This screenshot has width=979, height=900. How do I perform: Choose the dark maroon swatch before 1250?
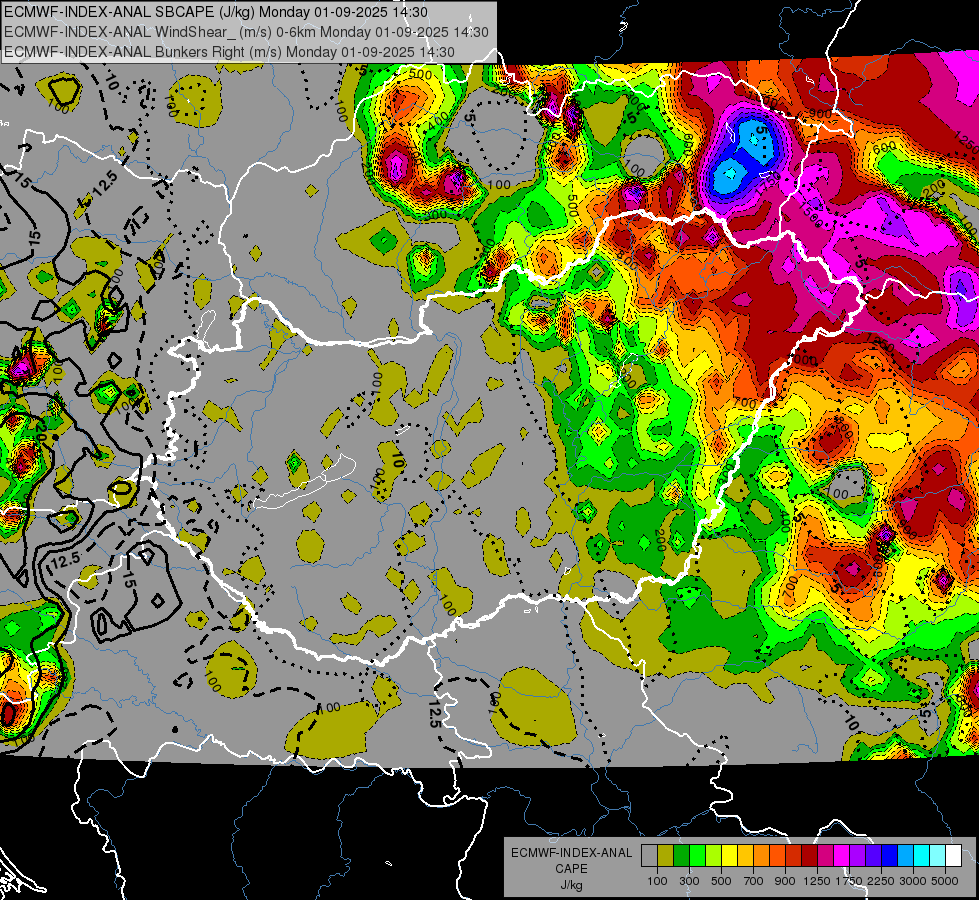810,856
